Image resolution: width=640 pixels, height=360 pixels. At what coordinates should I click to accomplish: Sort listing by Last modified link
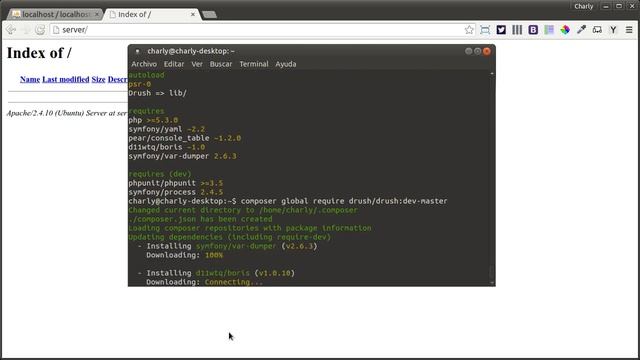[x=66, y=79]
